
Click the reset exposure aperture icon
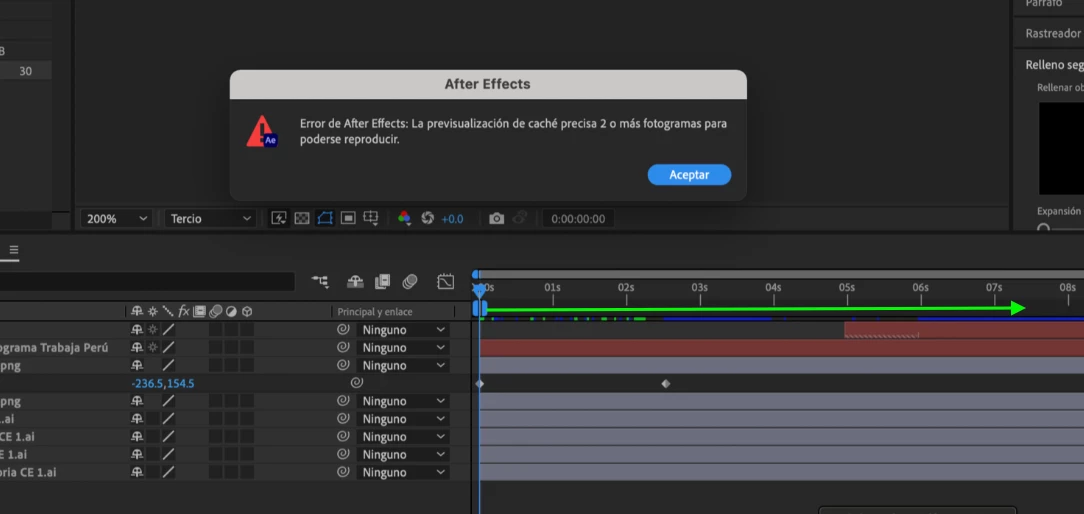(x=427, y=219)
